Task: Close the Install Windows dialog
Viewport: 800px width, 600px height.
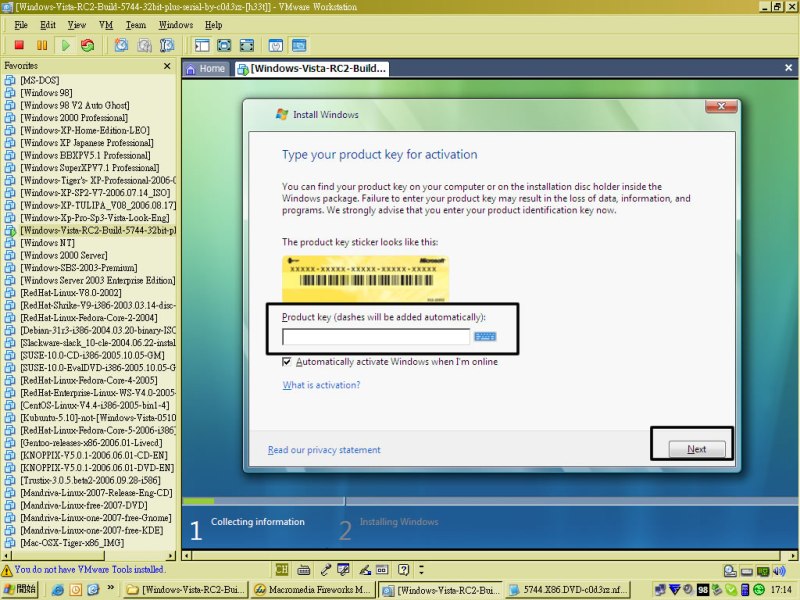Action: pos(721,106)
